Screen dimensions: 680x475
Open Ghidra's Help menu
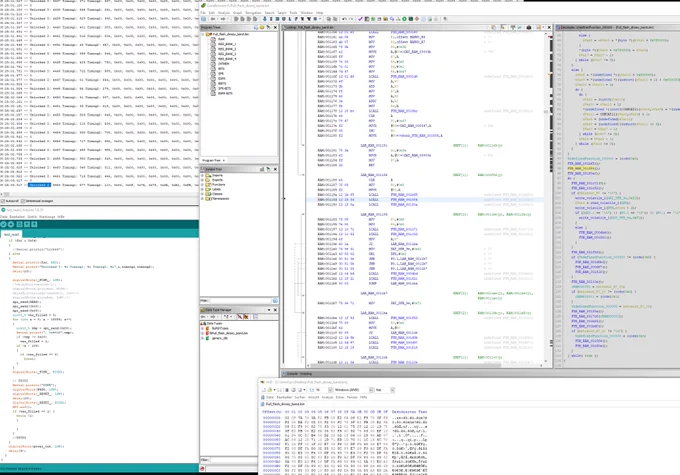click(319, 13)
